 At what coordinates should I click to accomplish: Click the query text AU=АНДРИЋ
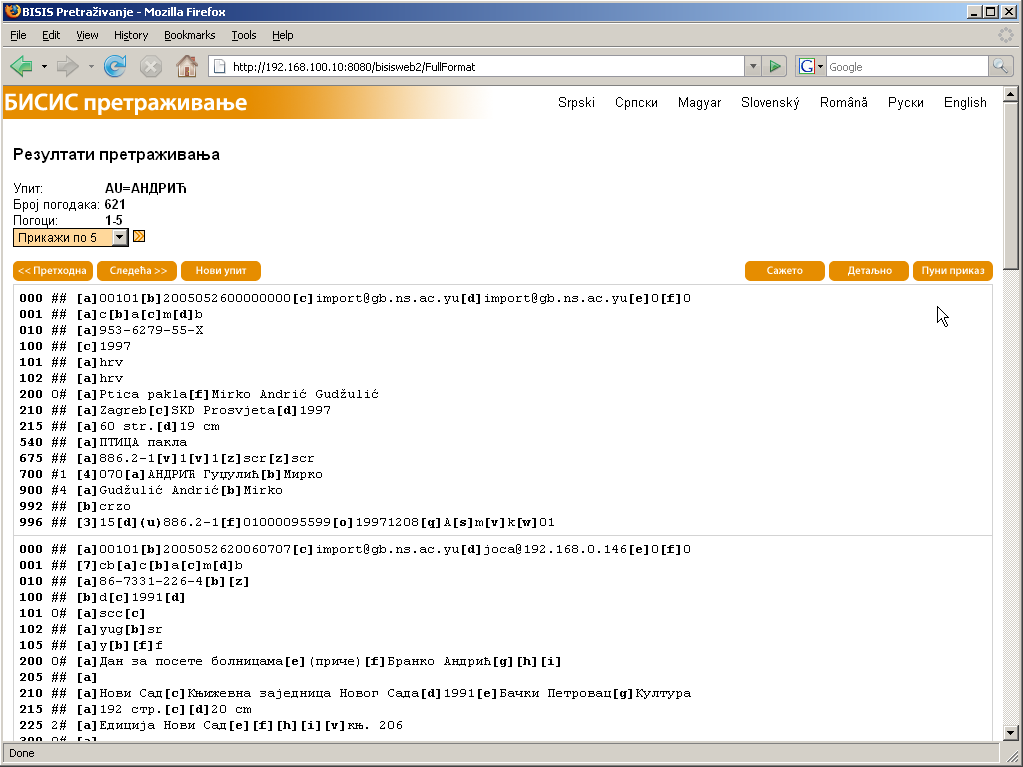[x=145, y=188]
